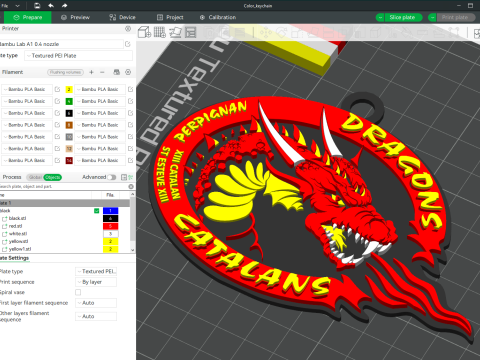Remove a filament with the minus button
The image size is (480, 360).
[x=102, y=72]
